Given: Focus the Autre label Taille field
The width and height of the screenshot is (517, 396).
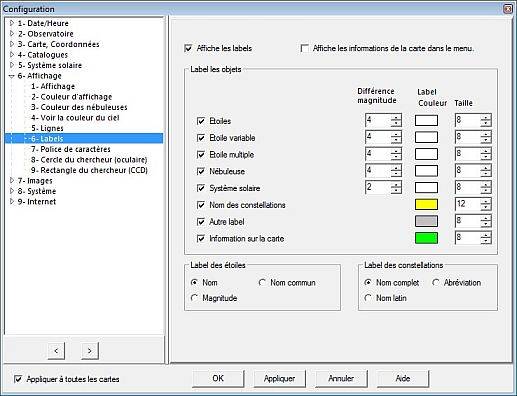Looking at the screenshot, I should tap(468, 221).
